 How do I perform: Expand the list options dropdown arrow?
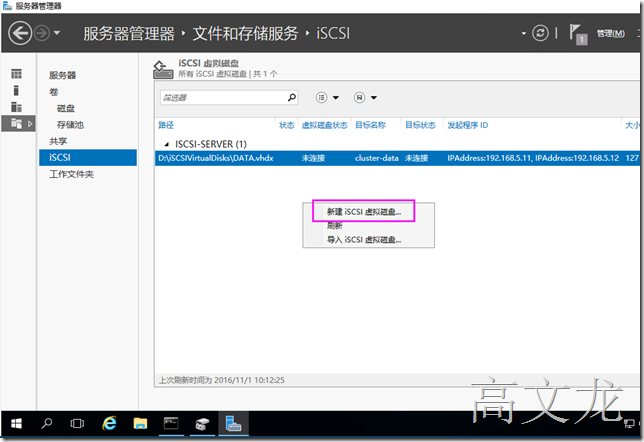click(x=336, y=98)
